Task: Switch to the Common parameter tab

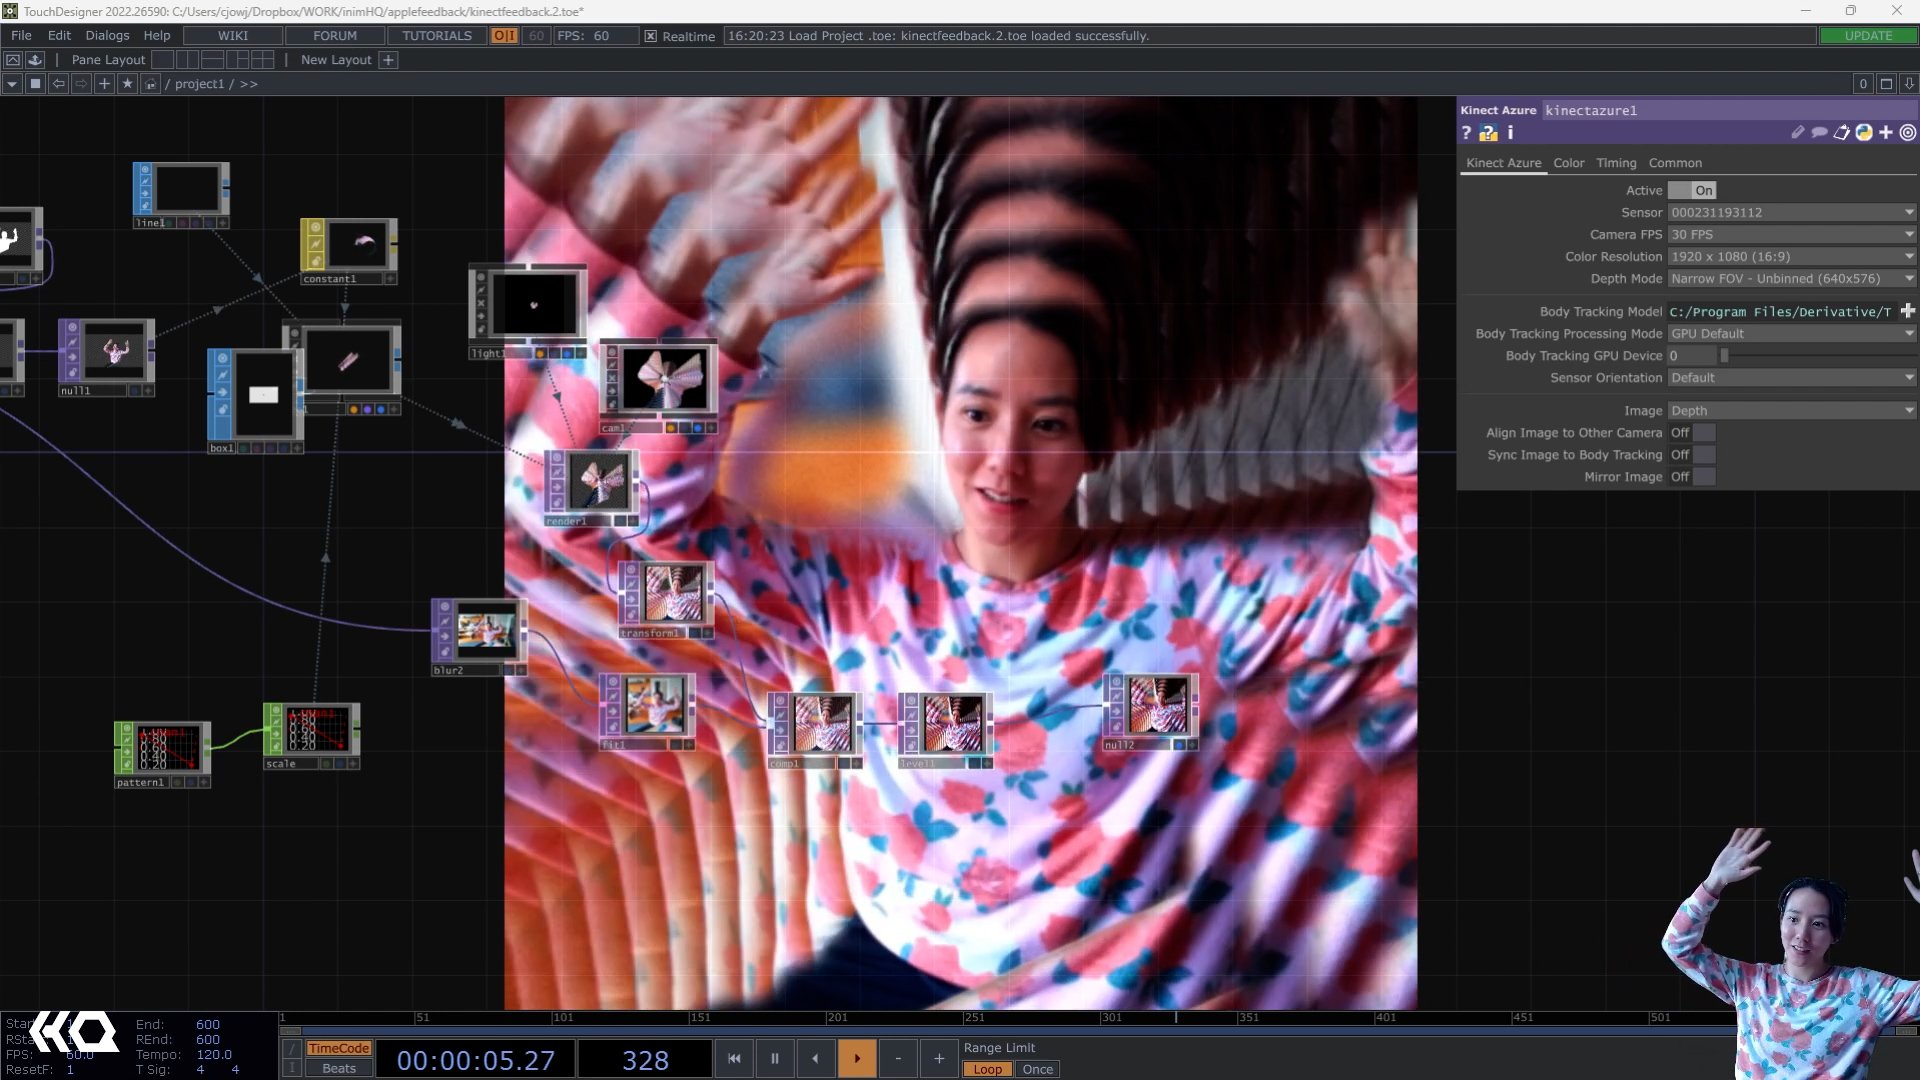Action: pos(1675,163)
